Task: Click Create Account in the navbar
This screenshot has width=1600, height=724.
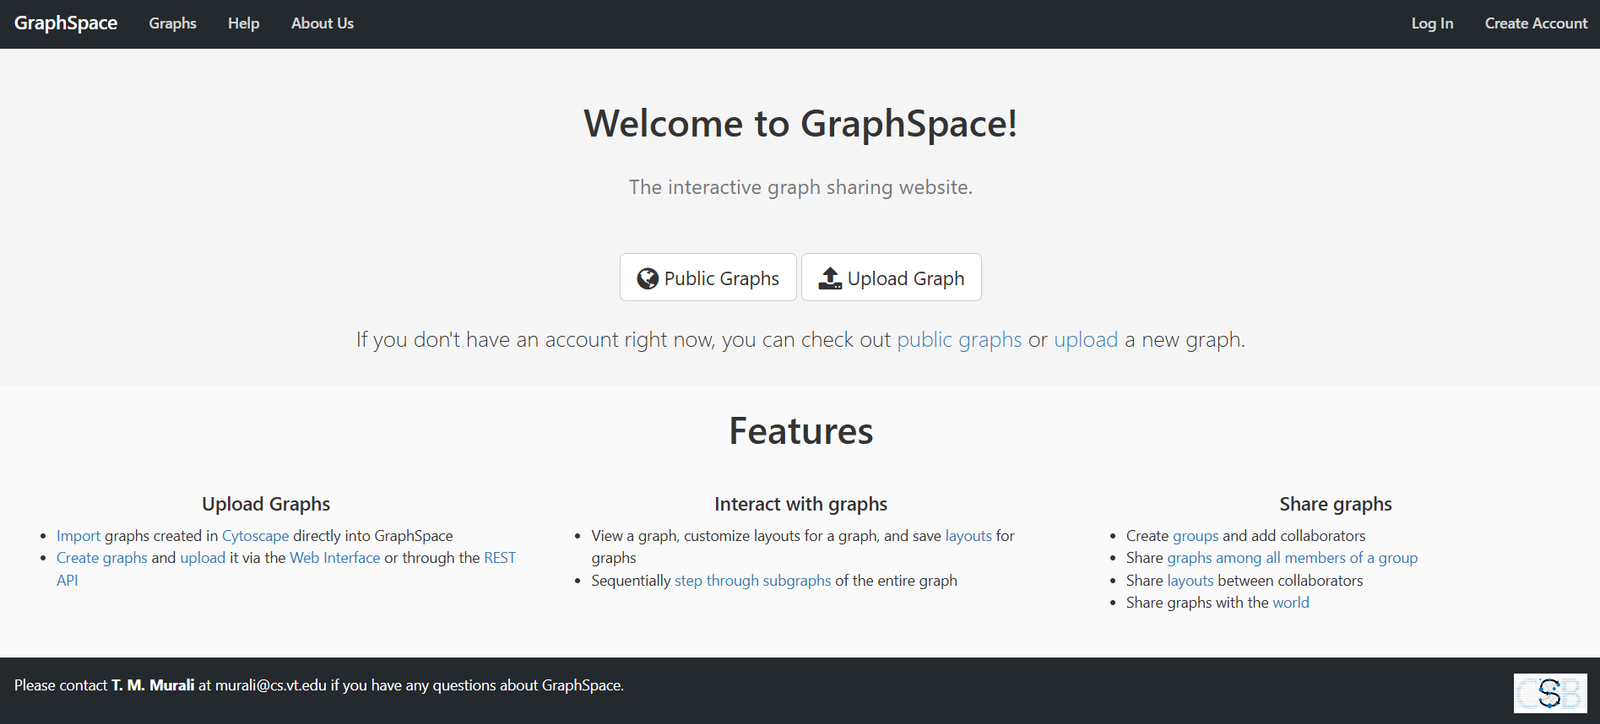Action: [1535, 23]
